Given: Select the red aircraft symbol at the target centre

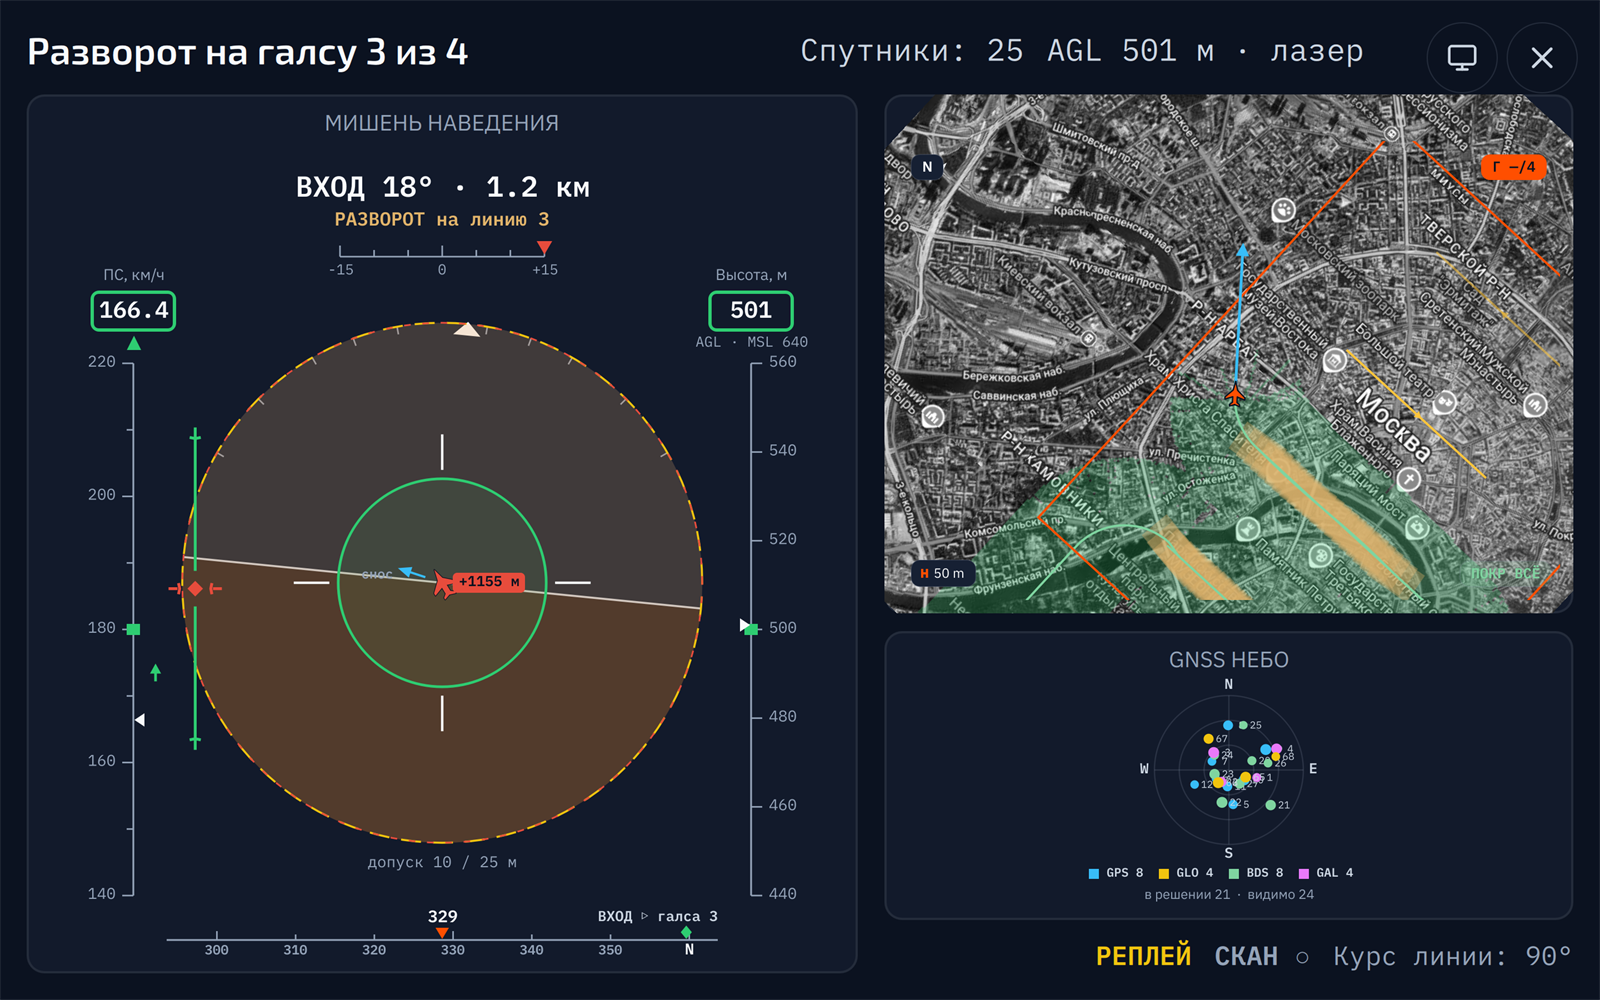Looking at the screenshot, I should click(443, 584).
